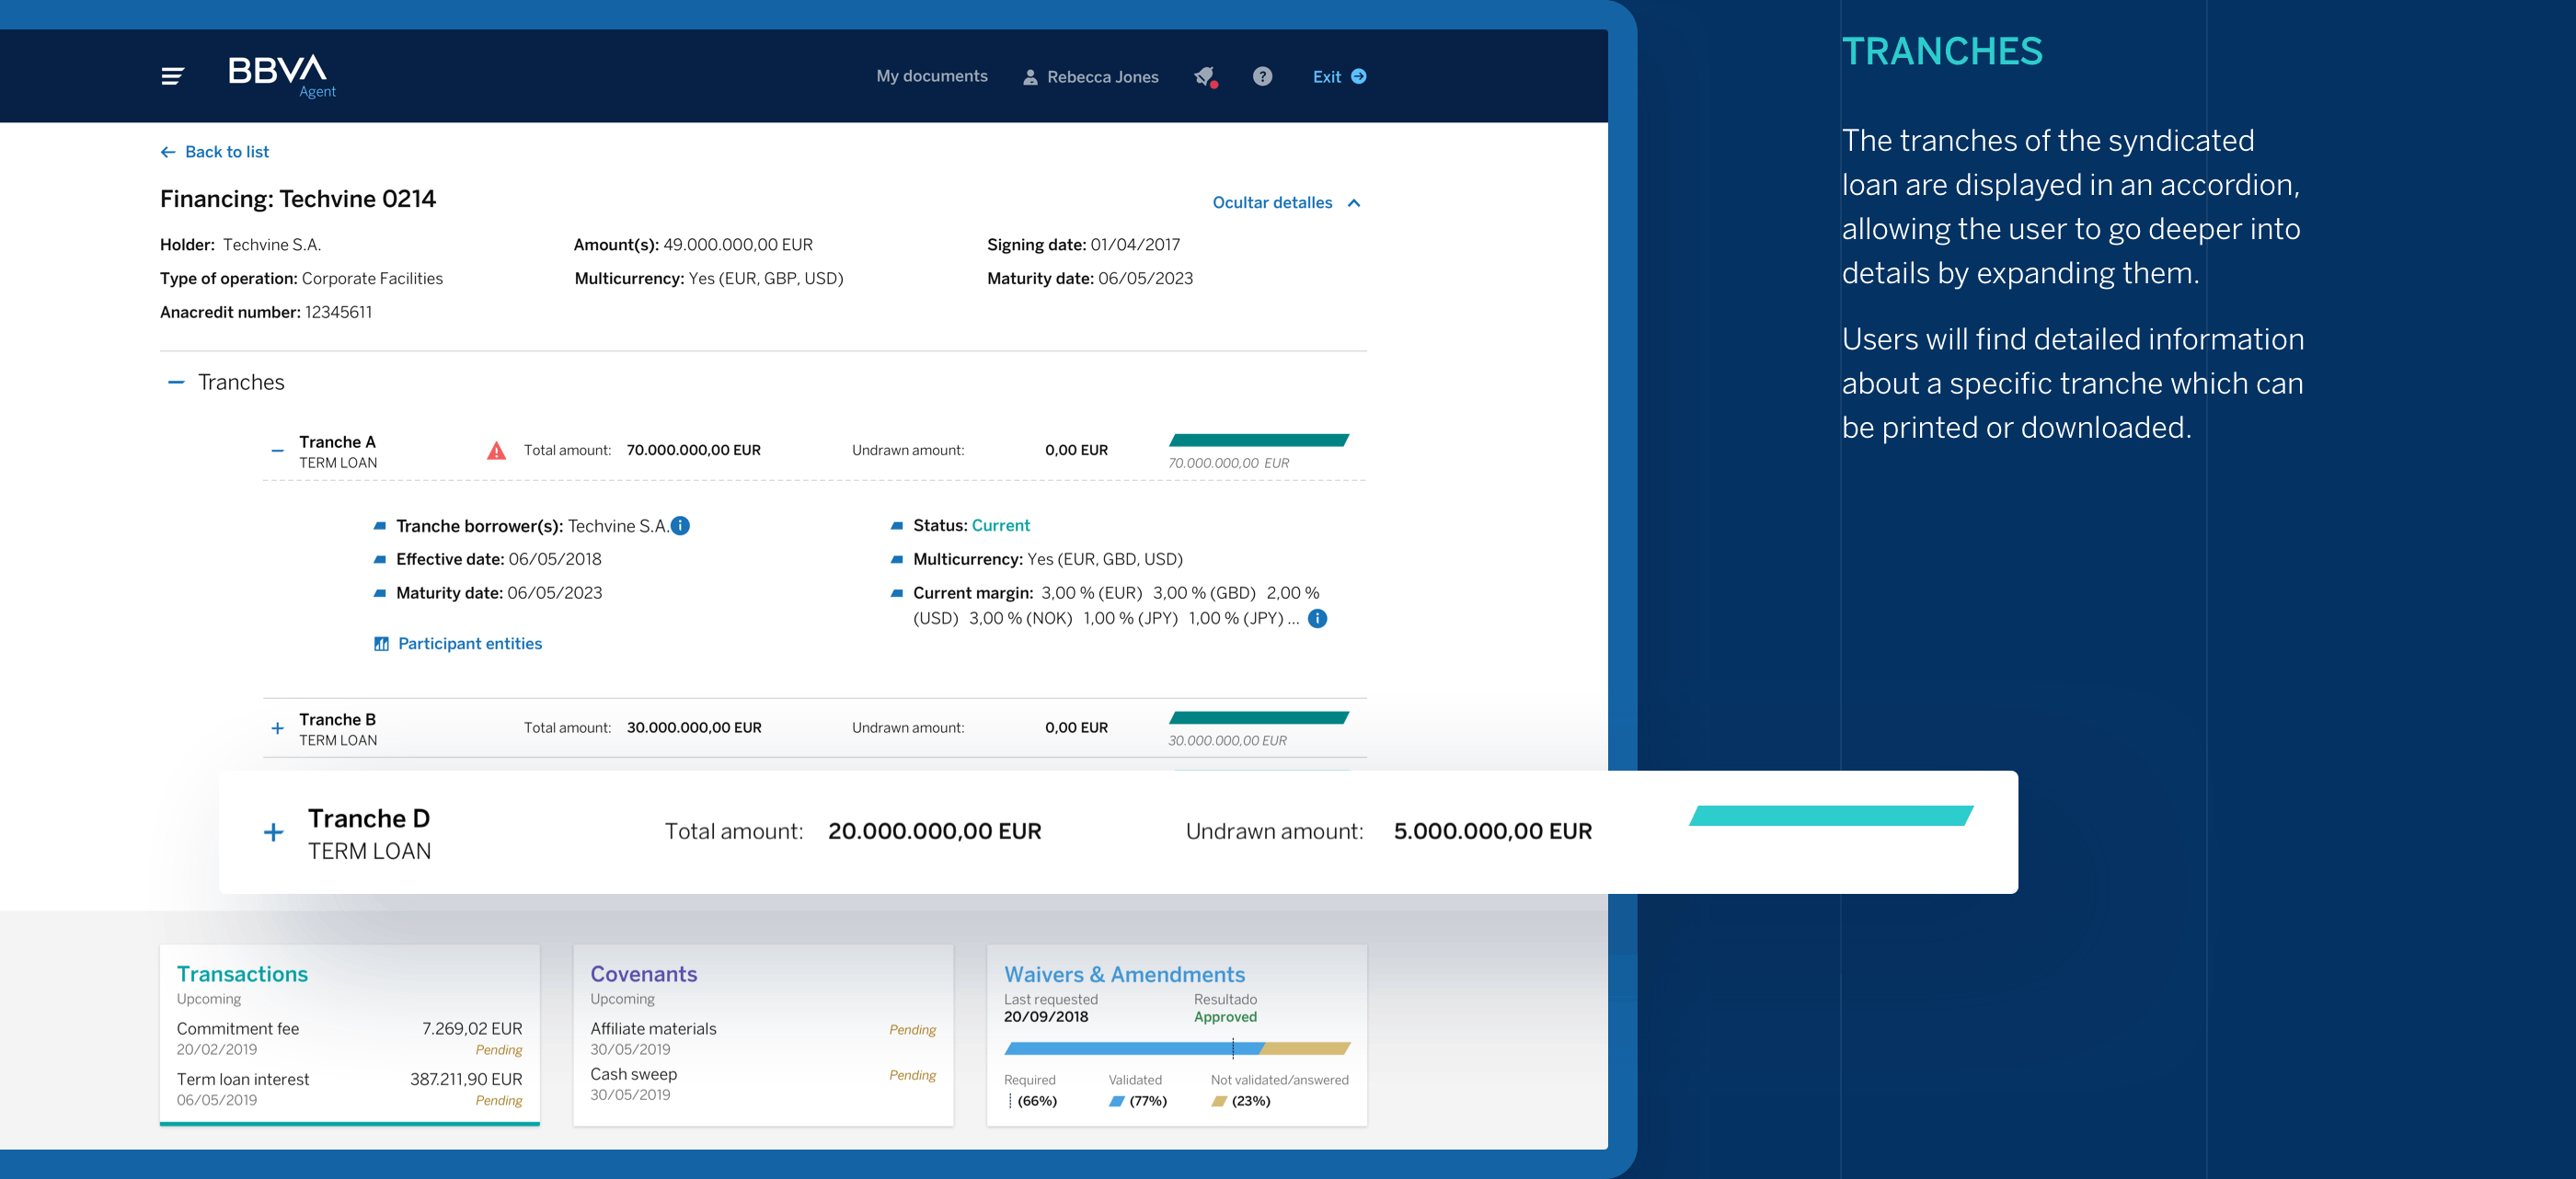Open the hamburger menu icon
The width and height of the screenshot is (2576, 1179).
point(172,76)
